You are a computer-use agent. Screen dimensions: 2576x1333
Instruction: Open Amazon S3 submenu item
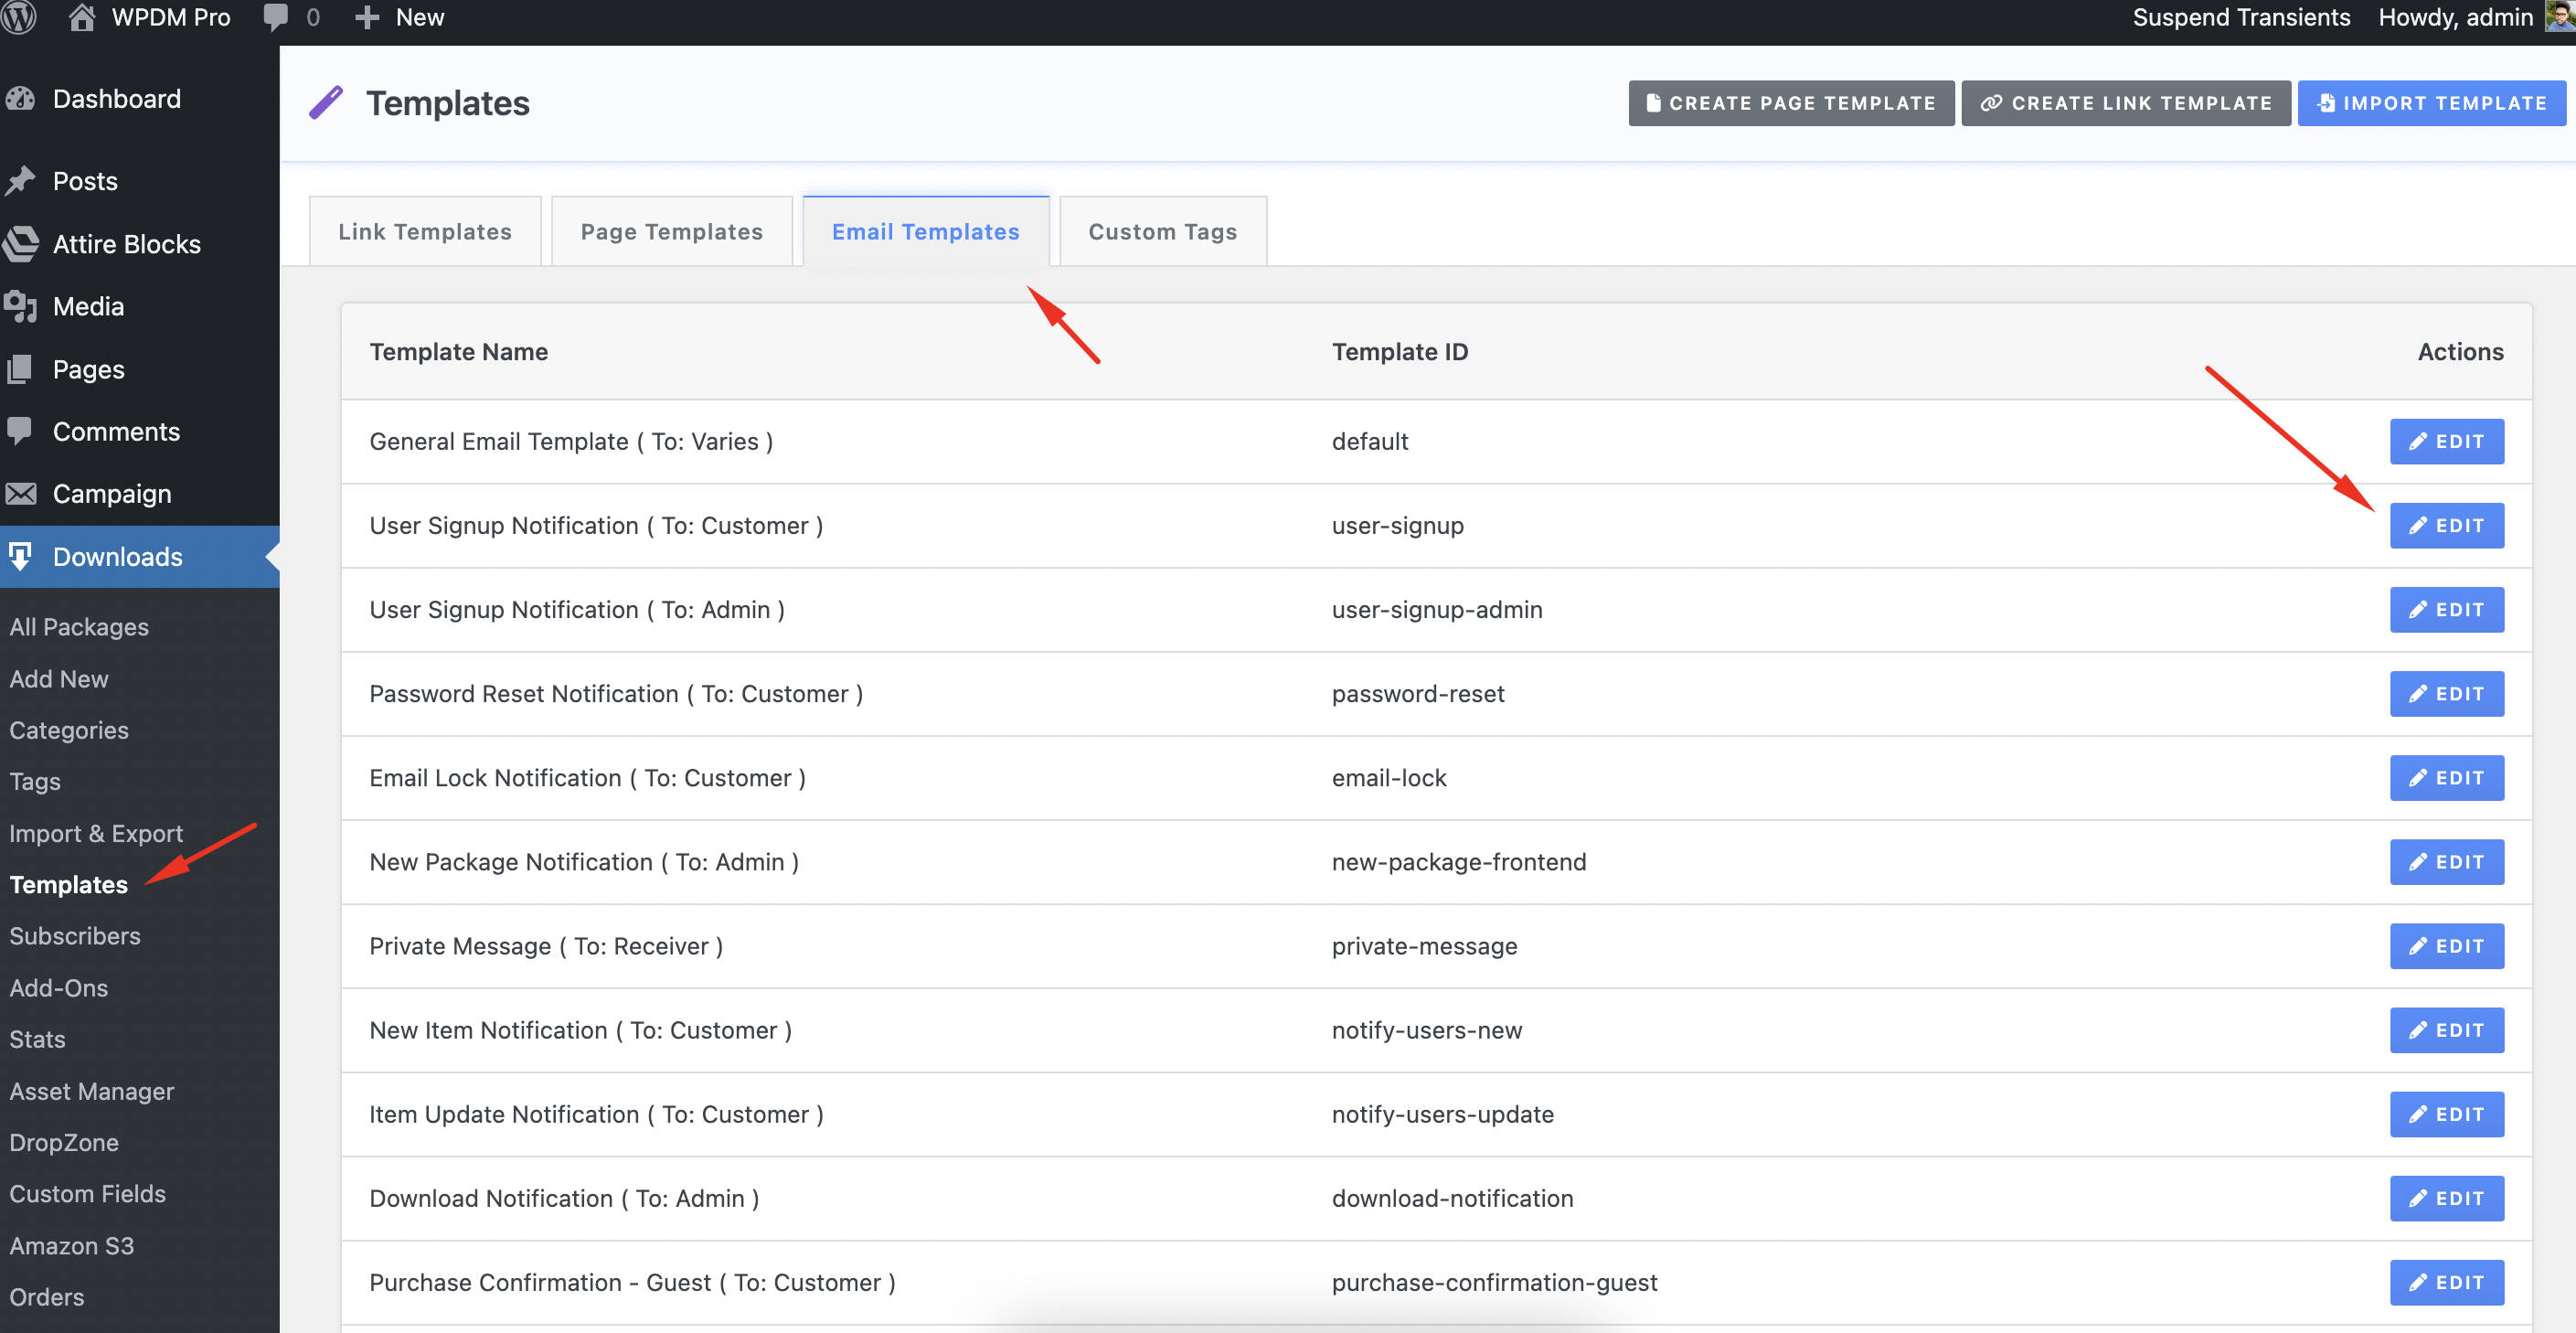(x=72, y=1246)
